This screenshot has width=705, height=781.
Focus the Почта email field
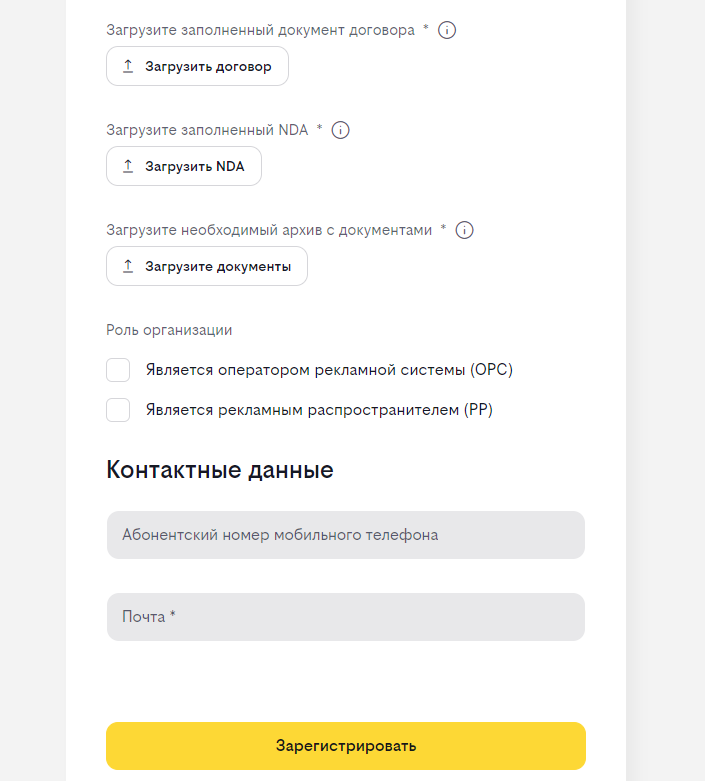point(346,617)
